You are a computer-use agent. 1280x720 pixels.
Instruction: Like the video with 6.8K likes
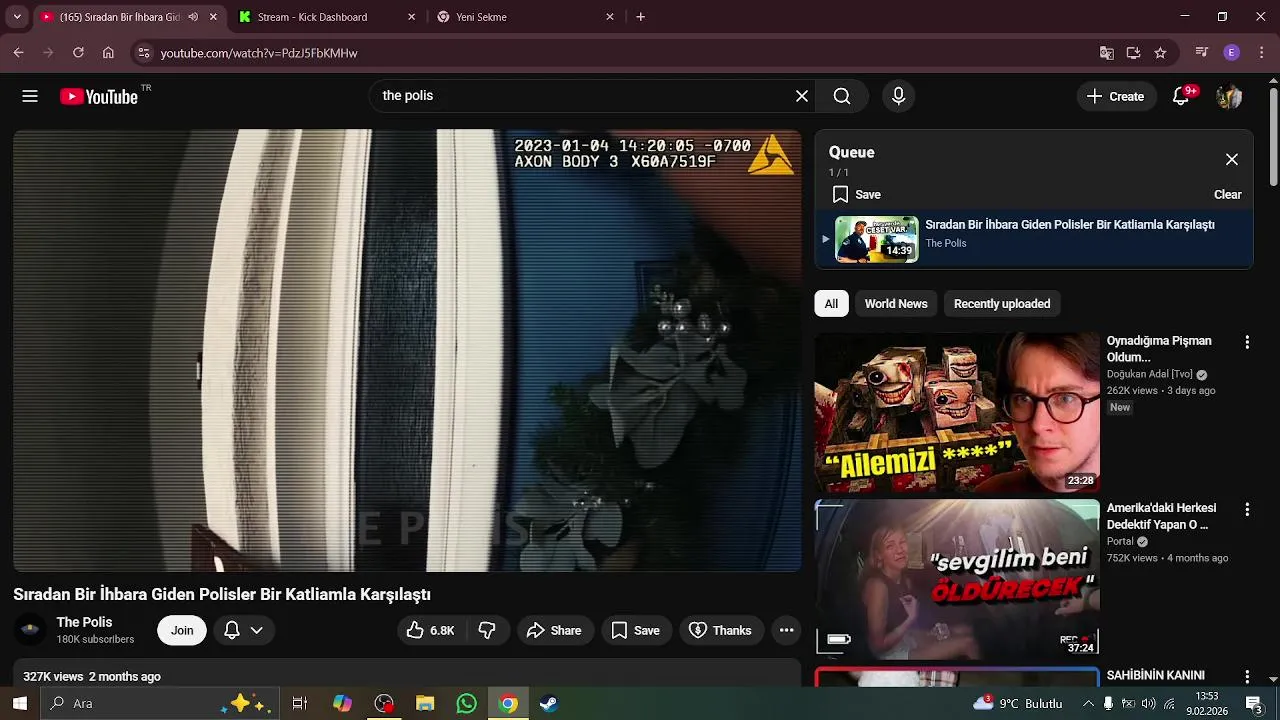pos(430,630)
